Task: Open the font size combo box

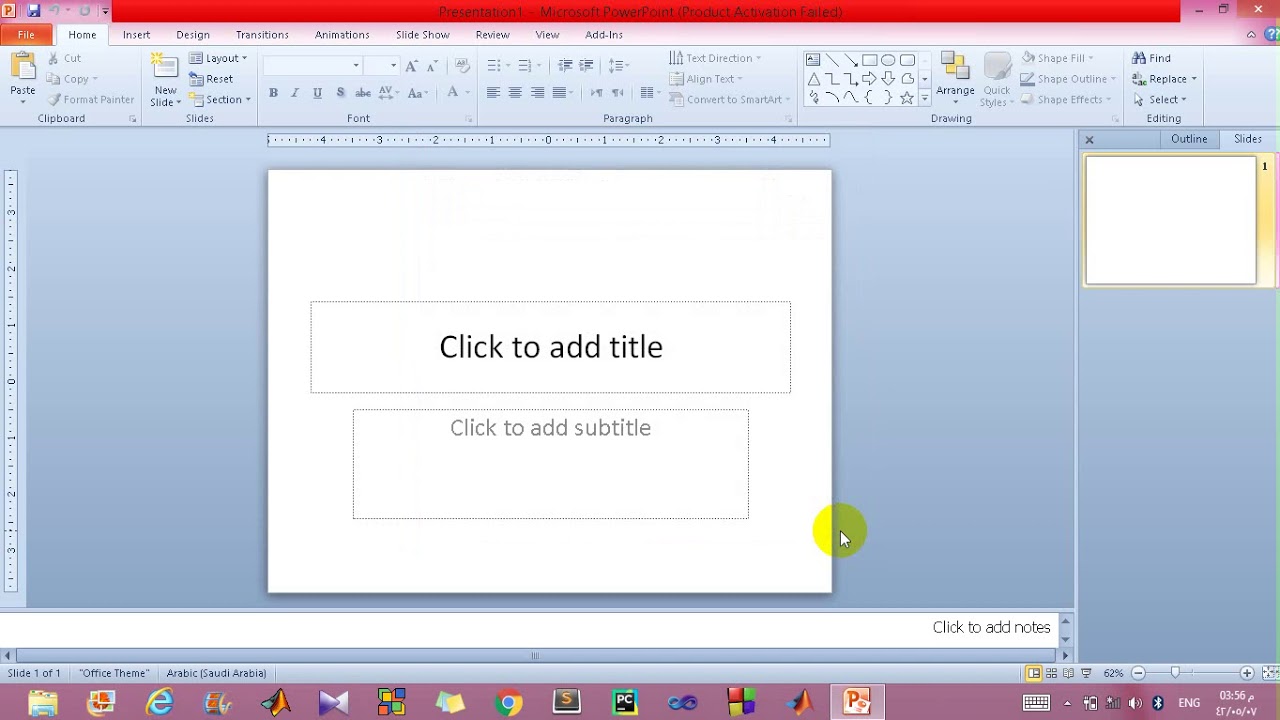Action: [381, 65]
